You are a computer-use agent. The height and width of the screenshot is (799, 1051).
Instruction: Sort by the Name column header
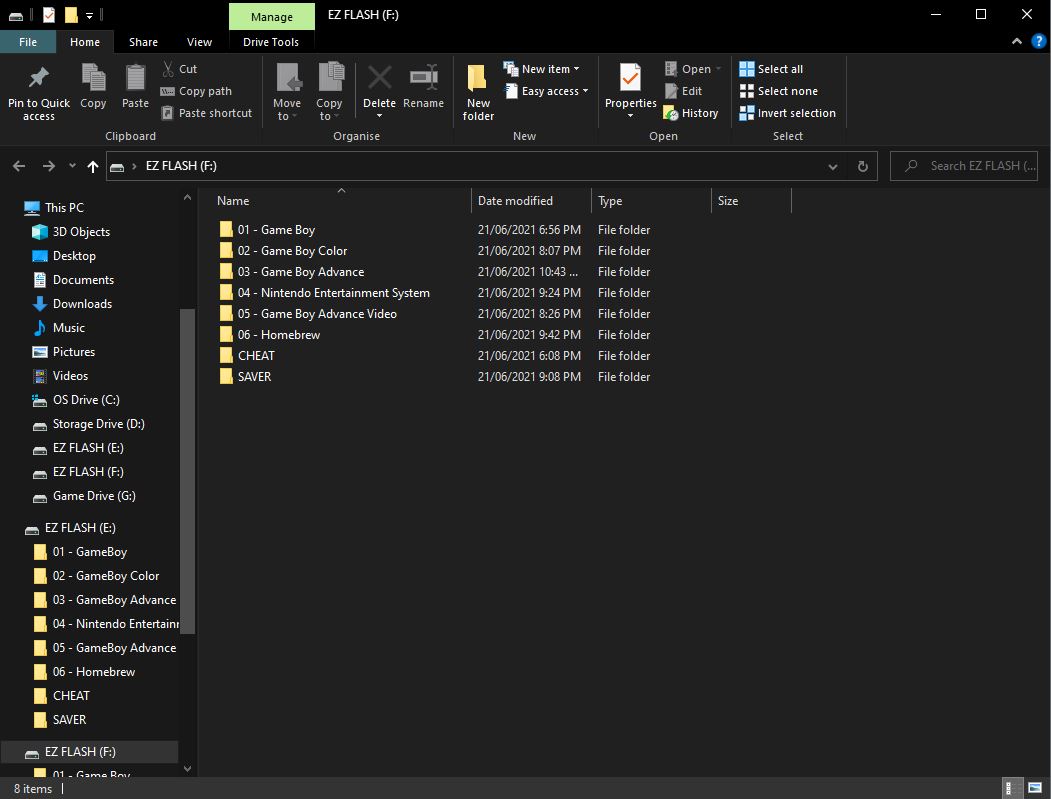click(343, 200)
